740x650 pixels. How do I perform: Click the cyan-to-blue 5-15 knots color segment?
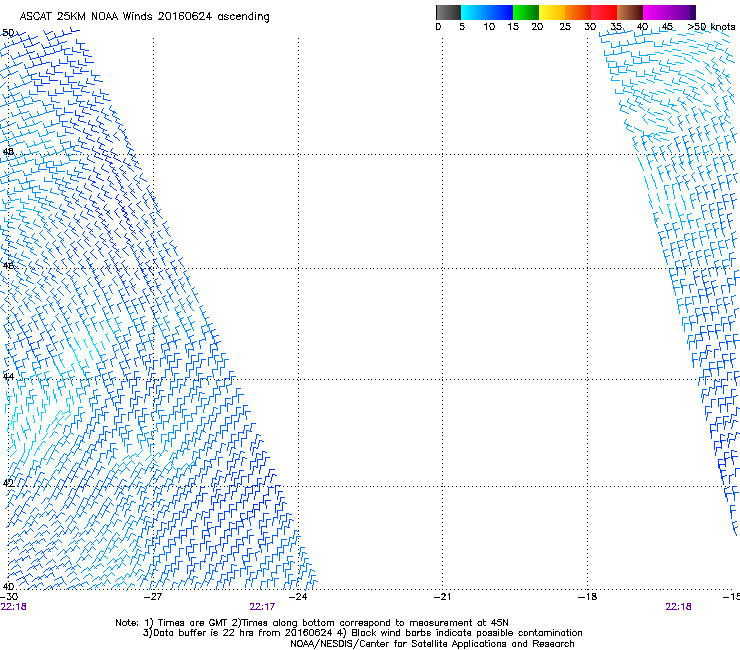tap(487, 12)
